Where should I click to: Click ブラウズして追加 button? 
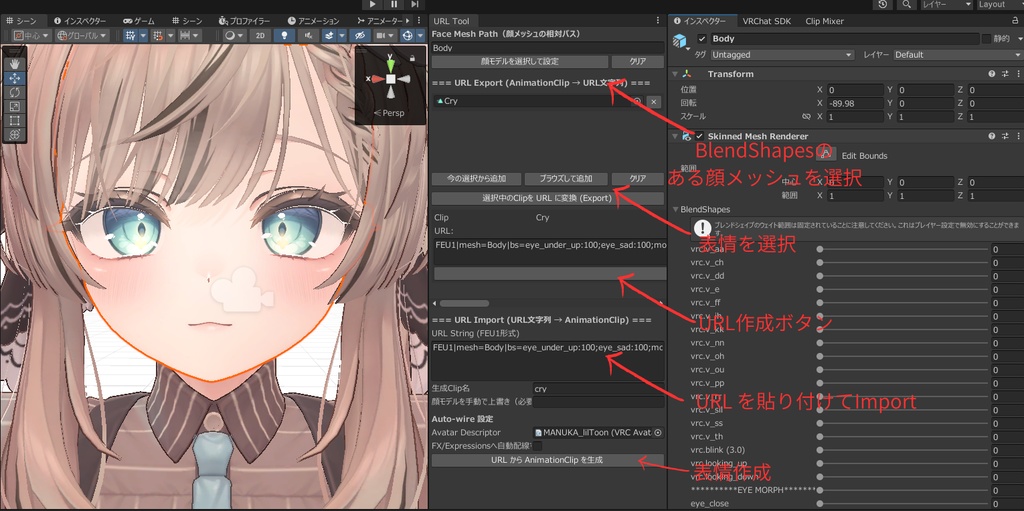pos(566,178)
